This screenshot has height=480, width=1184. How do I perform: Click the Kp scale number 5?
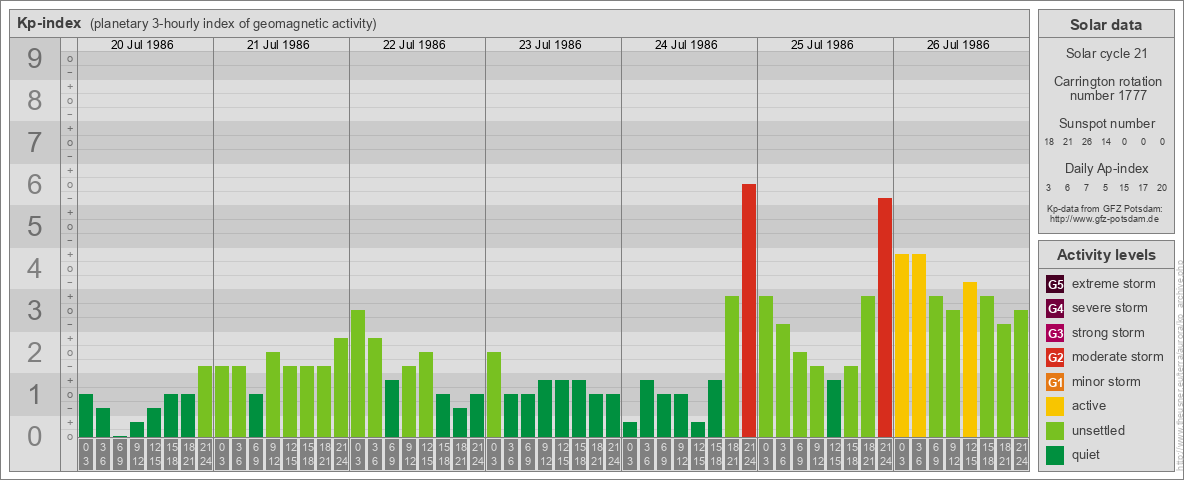click(x=35, y=226)
